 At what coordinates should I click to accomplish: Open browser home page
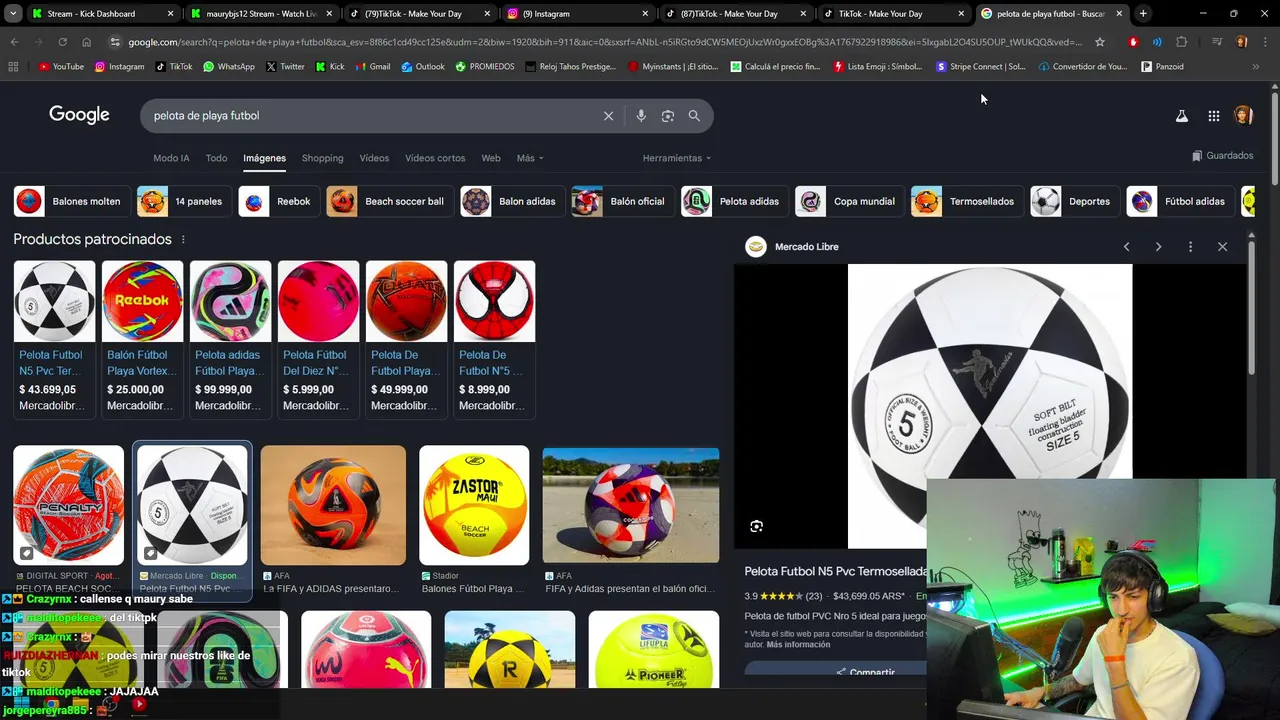(x=86, y=42)
